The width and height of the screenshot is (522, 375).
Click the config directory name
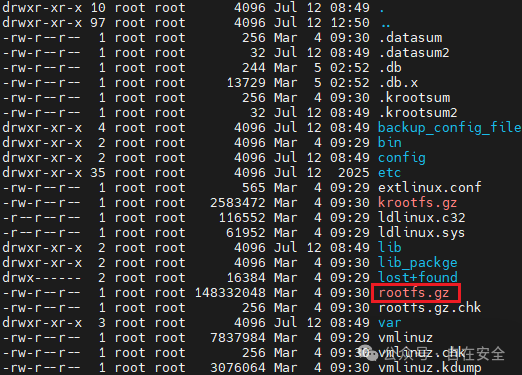(x=402, y=158)
